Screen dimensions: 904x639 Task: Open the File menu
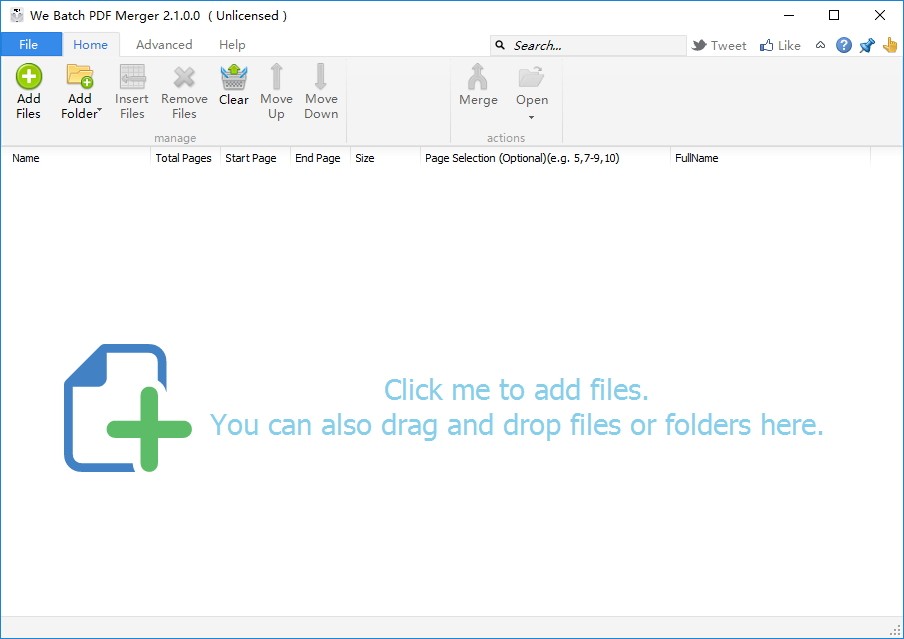coord(31,44)
